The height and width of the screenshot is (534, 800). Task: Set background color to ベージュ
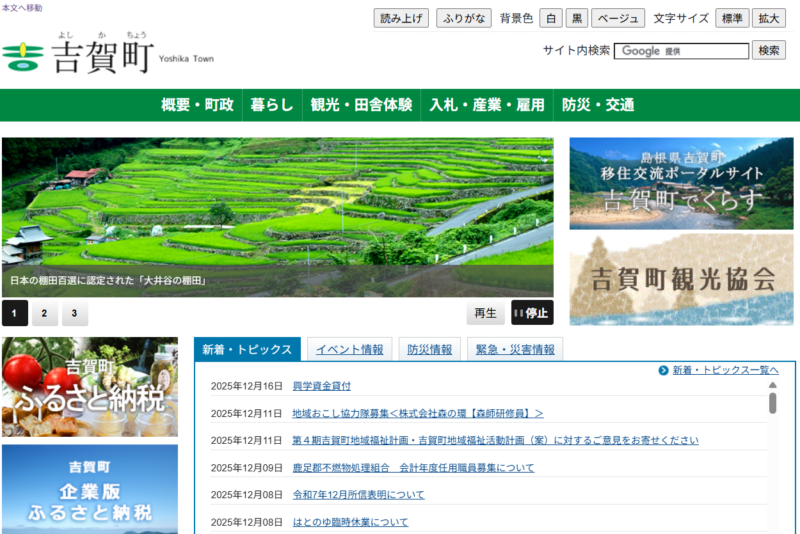coord(618,18)
